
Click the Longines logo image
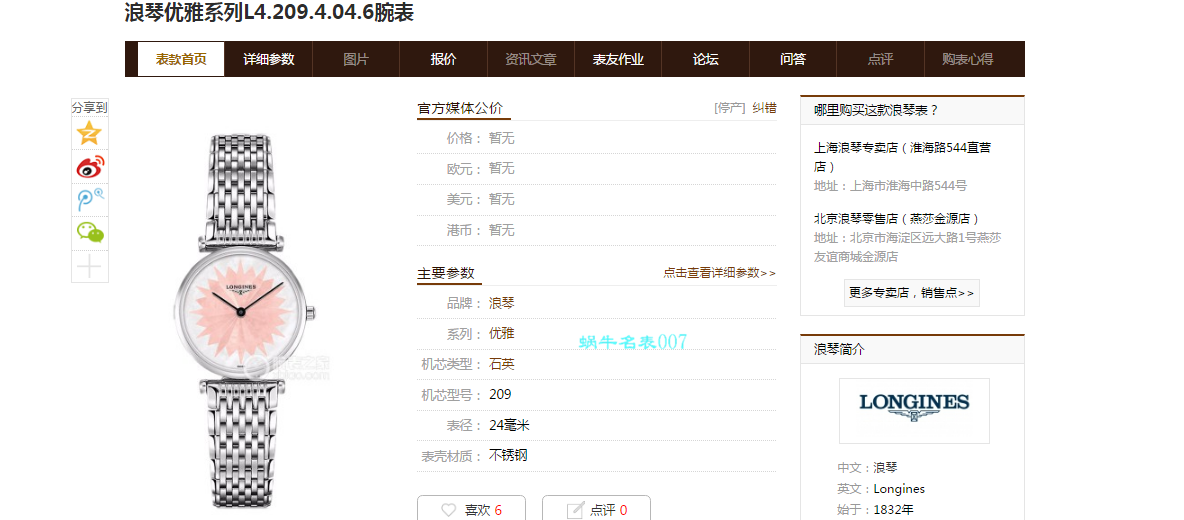coord(914,410)
